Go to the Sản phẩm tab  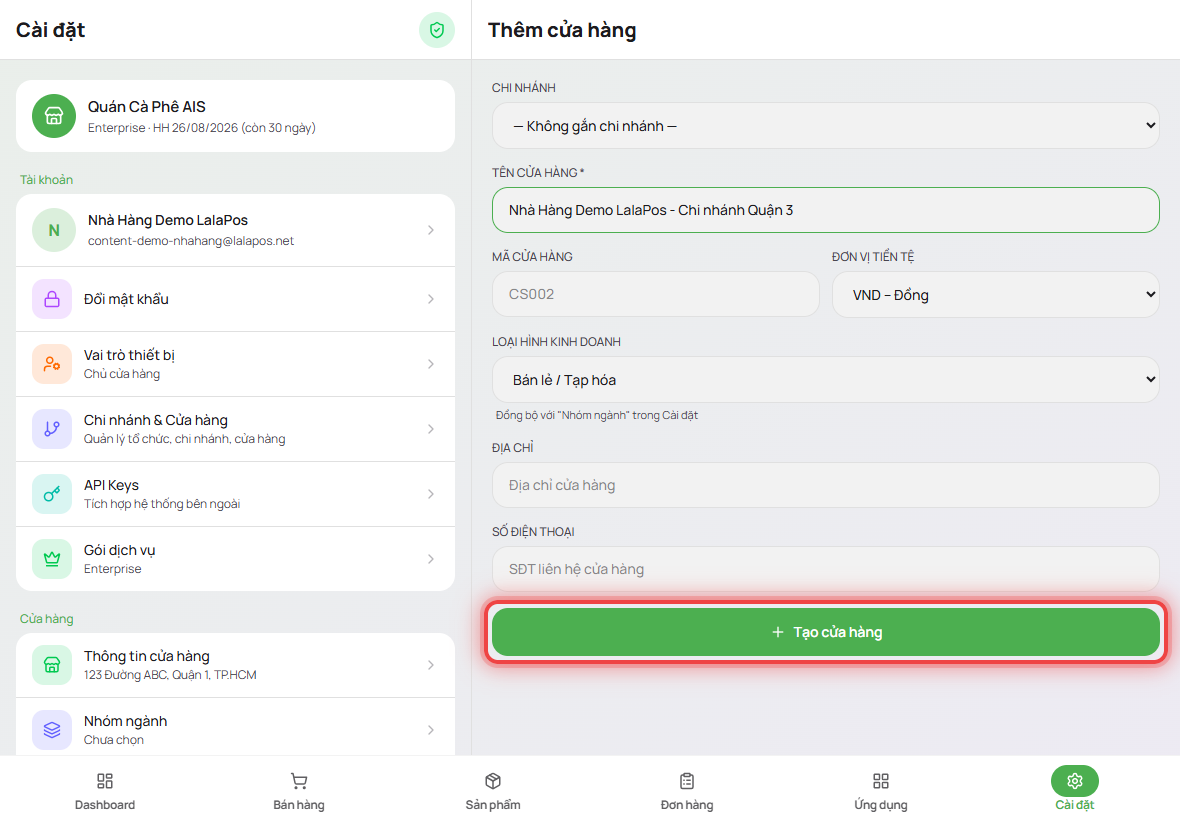coord(493,791)
